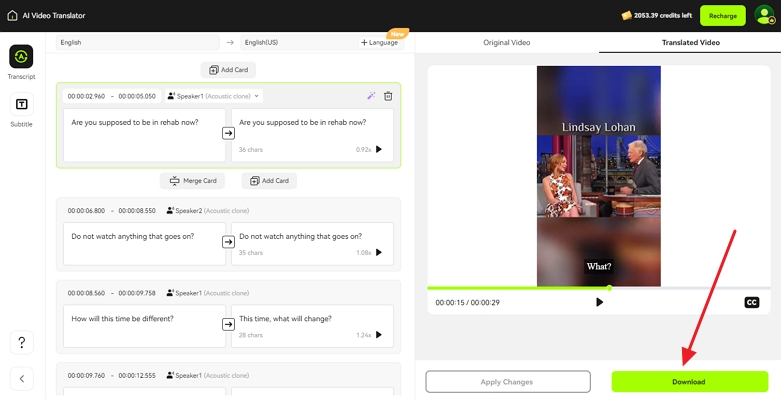This screenshot has width=781, height=400.
Task: Switch to Translated Video tab
Action: point(690,42)
